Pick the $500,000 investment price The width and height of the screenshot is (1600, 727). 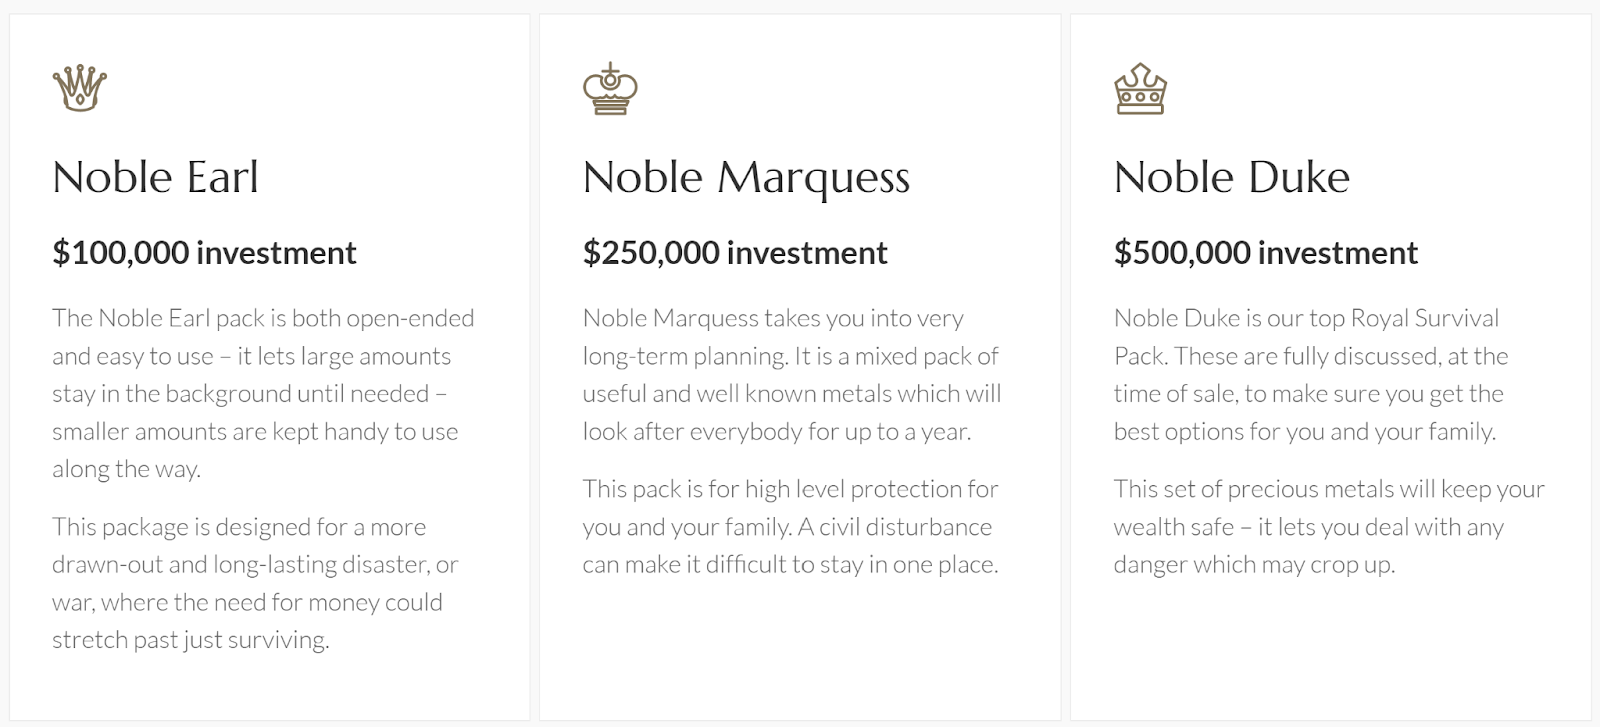(x=1266, y=253)
